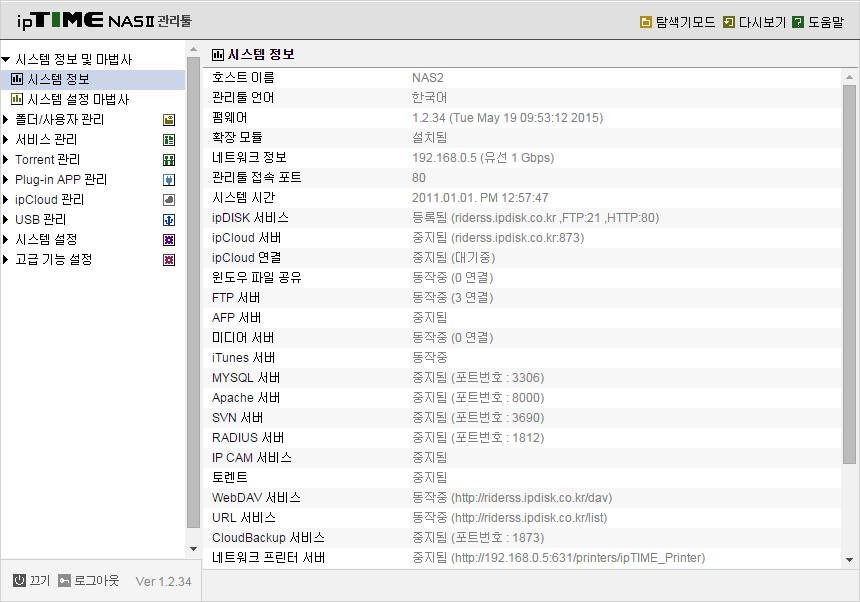Expand the 폴더/사용자 관리 section arrow

5,120
